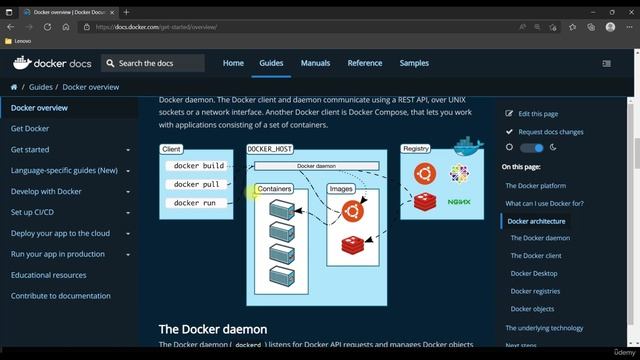Open Guides breadcrumb link
This screenshot has height=360, width=640.
40,87
